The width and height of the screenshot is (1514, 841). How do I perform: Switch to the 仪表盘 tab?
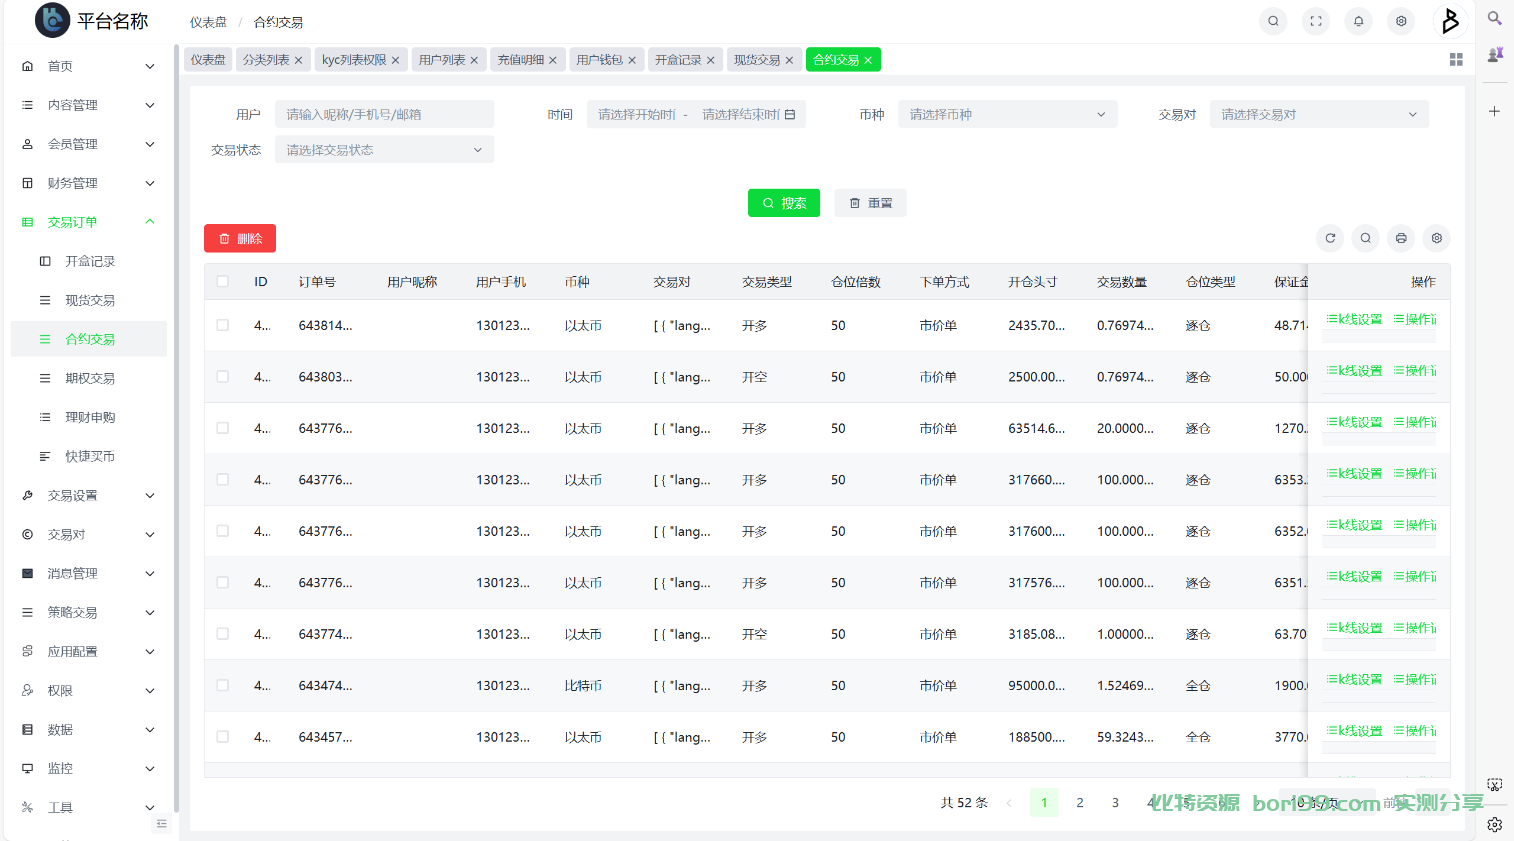(x=208, y=60)
